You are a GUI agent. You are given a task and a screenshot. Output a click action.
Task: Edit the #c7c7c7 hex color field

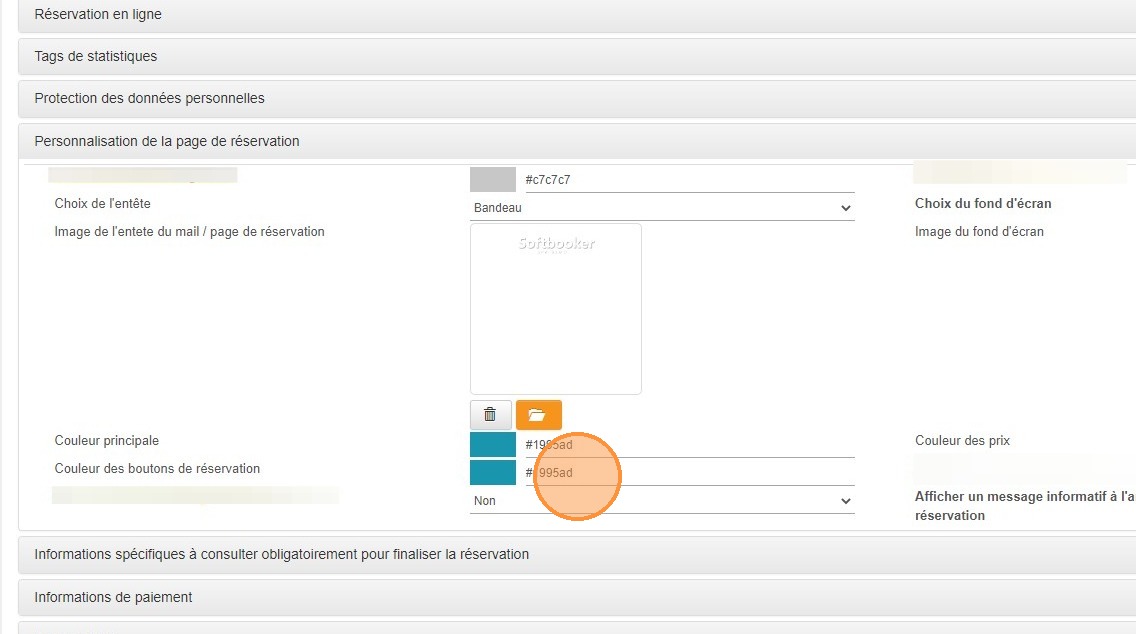[690, 180]
